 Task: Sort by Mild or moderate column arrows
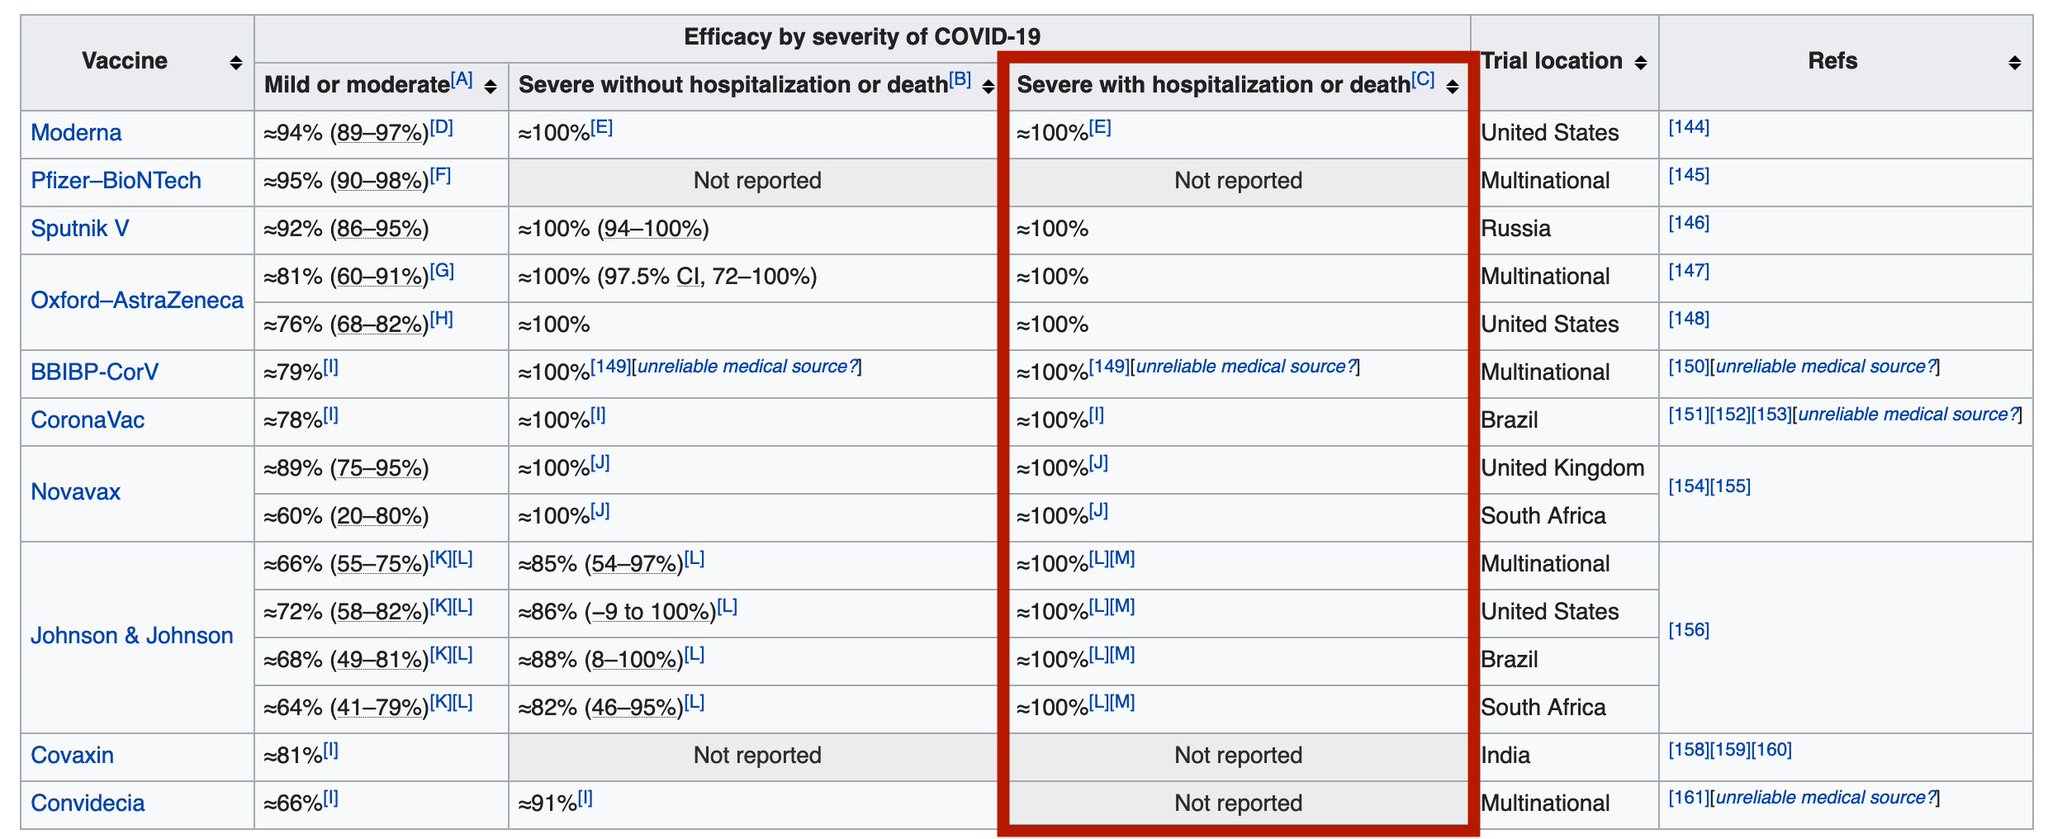click(x=490, y=87)
